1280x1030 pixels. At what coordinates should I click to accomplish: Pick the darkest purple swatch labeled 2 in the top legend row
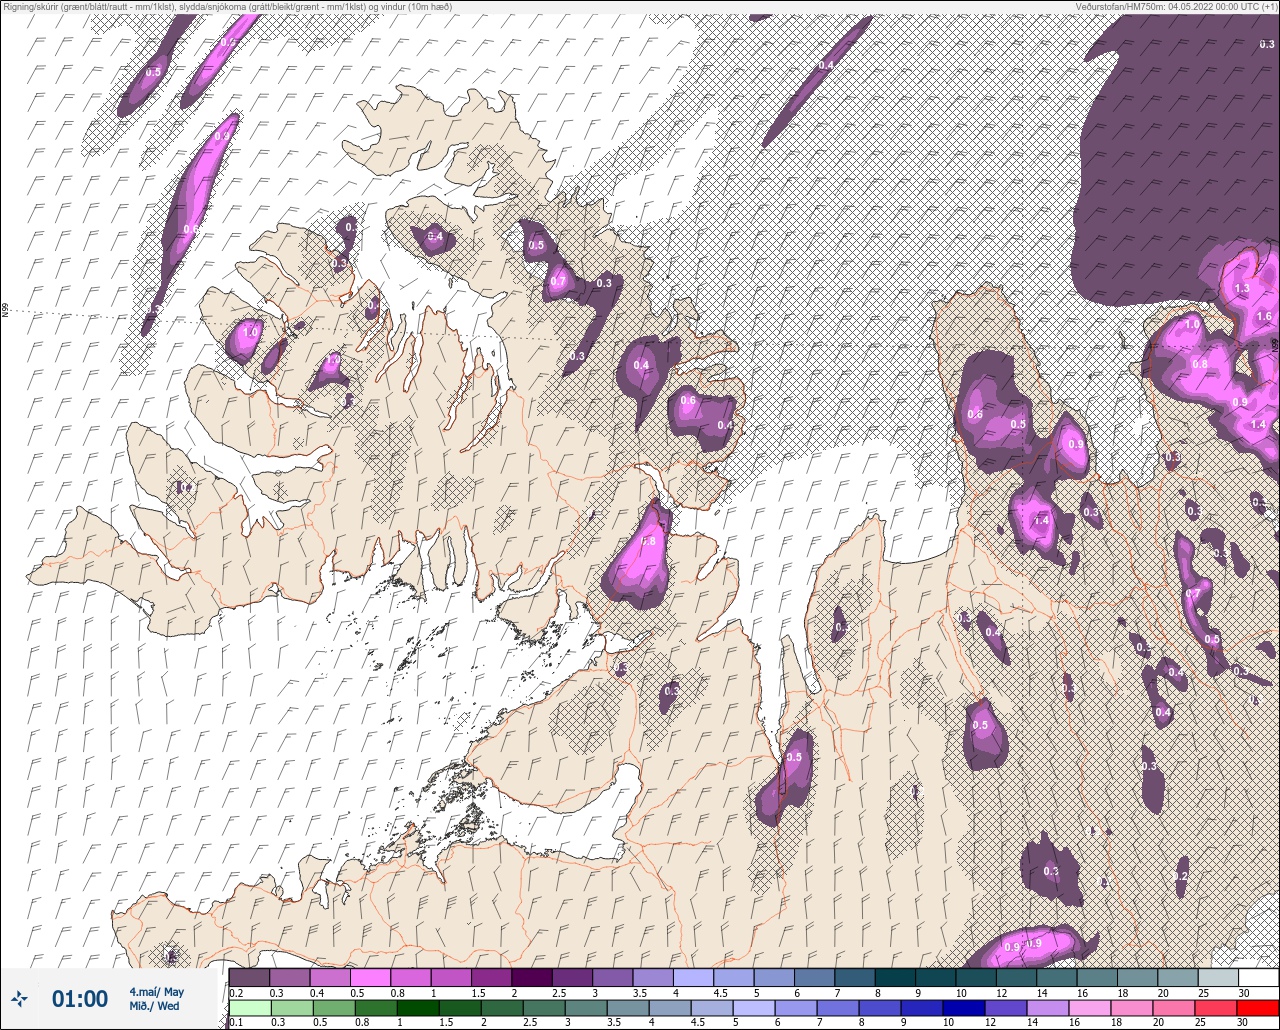[531, 977]
